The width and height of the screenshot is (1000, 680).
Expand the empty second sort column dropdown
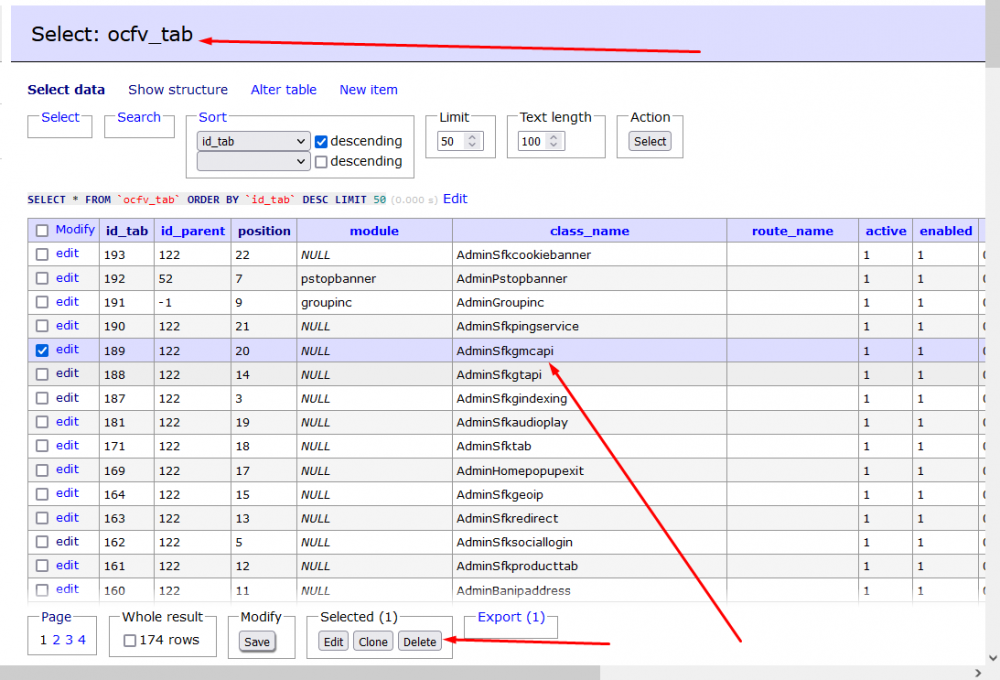254,161
